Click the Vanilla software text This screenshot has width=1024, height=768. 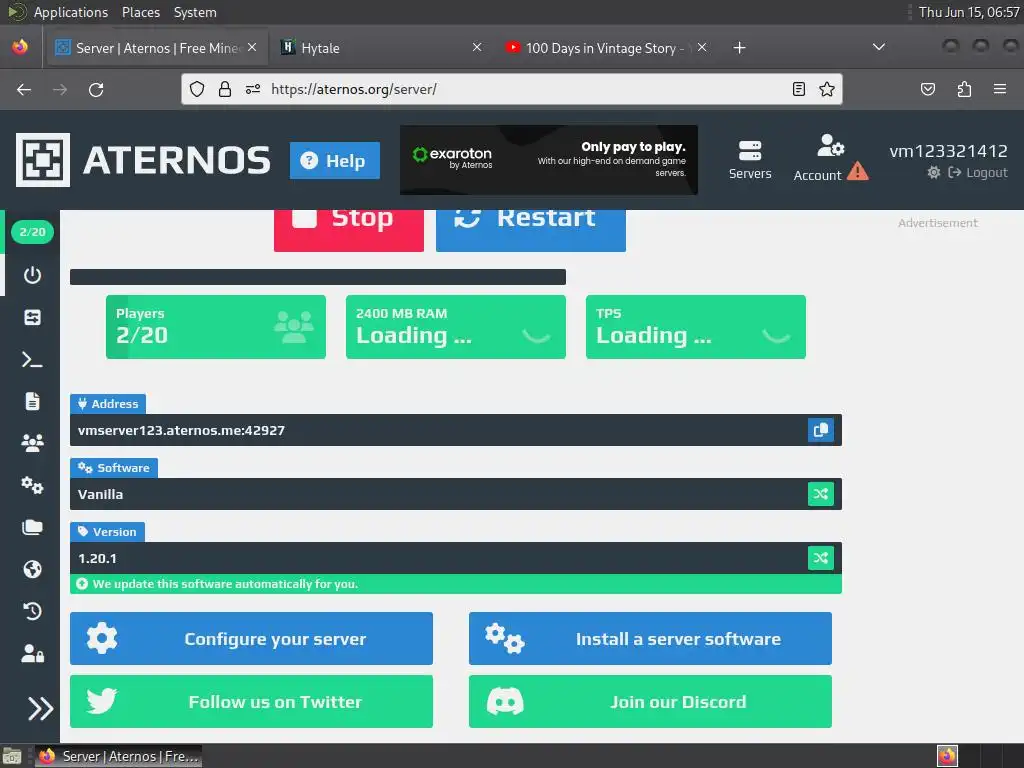pyautogui.click(x=101, y=494)
